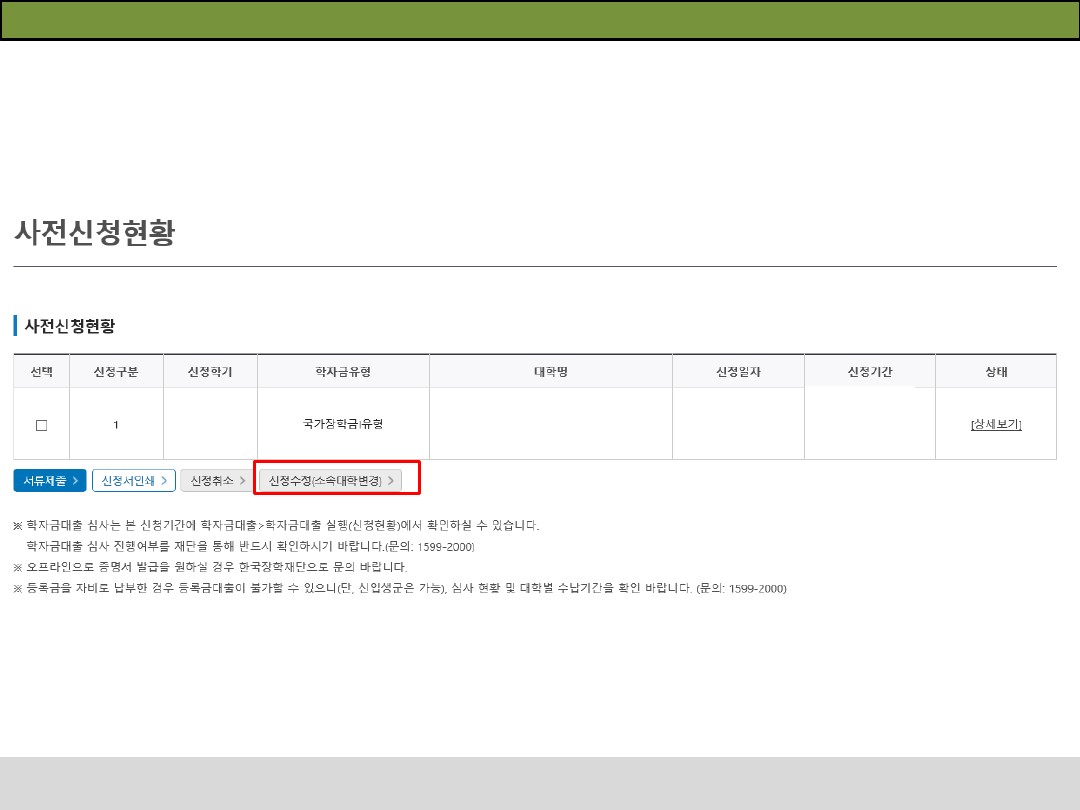The width and height of the screenshot is (1080, 810).
Task: Click the large 사전신청현황 page title
Action: [x=95, y=232]
